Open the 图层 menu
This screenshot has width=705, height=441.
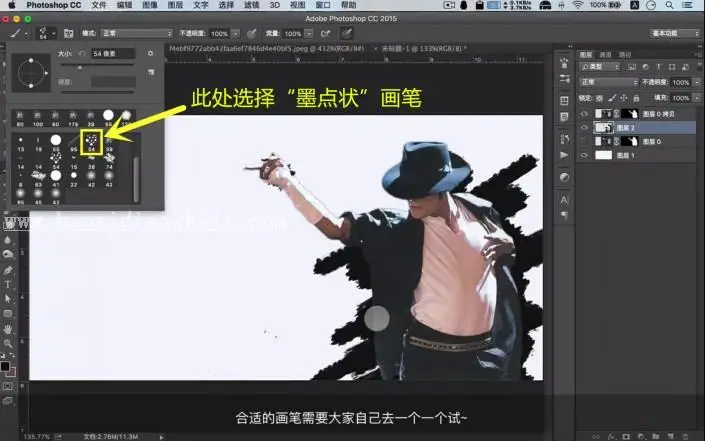click(175, 5)
